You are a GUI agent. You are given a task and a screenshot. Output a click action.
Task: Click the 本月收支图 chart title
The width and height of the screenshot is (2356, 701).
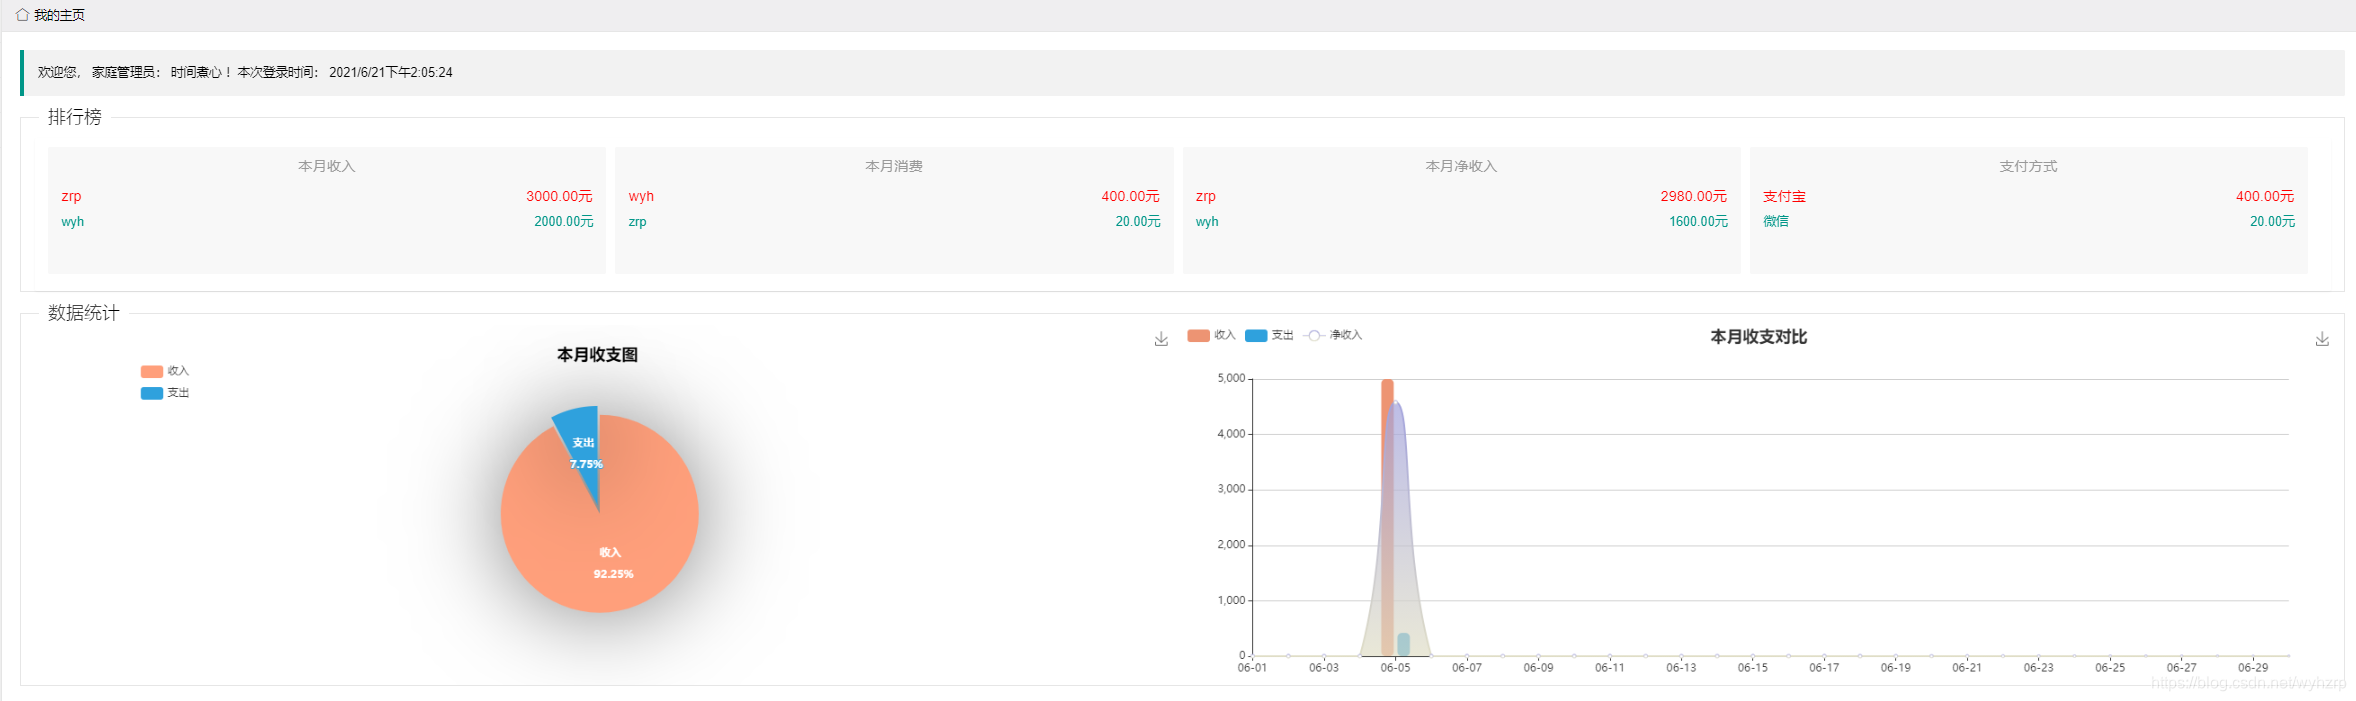pos(597,355)
